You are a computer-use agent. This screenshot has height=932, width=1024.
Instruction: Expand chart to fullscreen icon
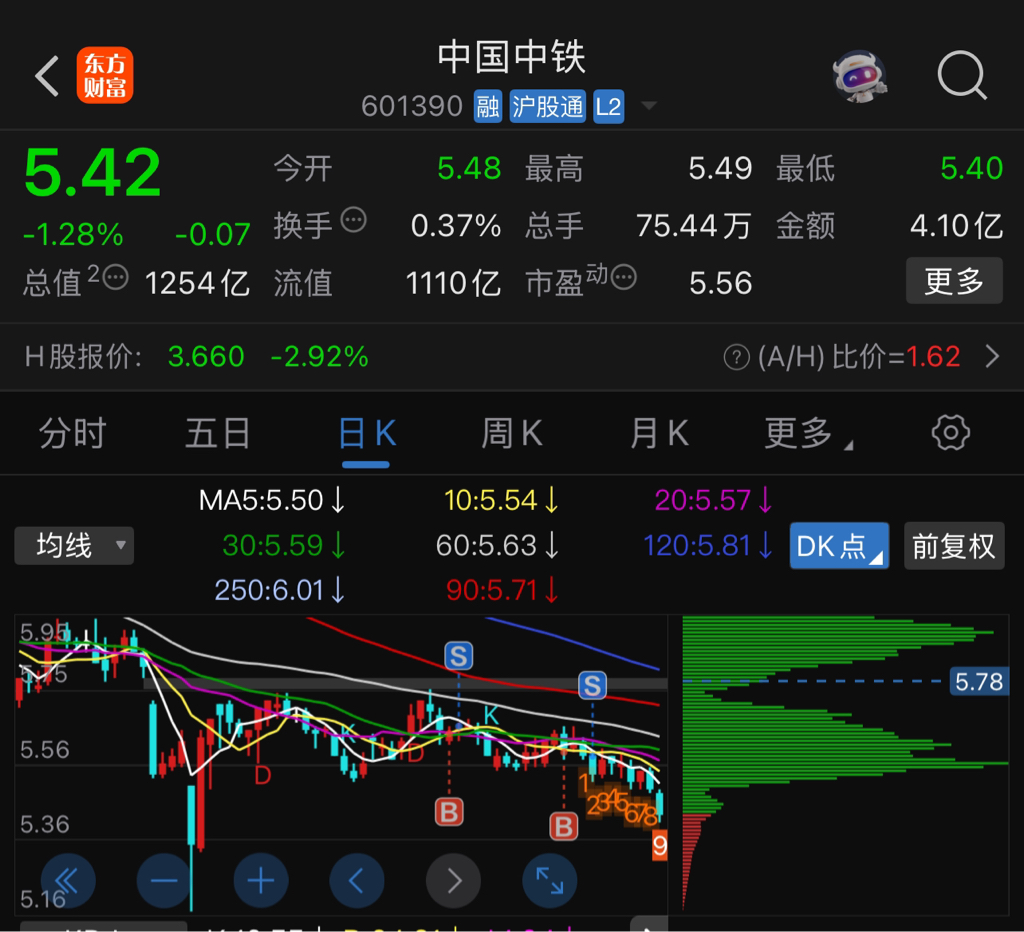(x=550, y=881)
